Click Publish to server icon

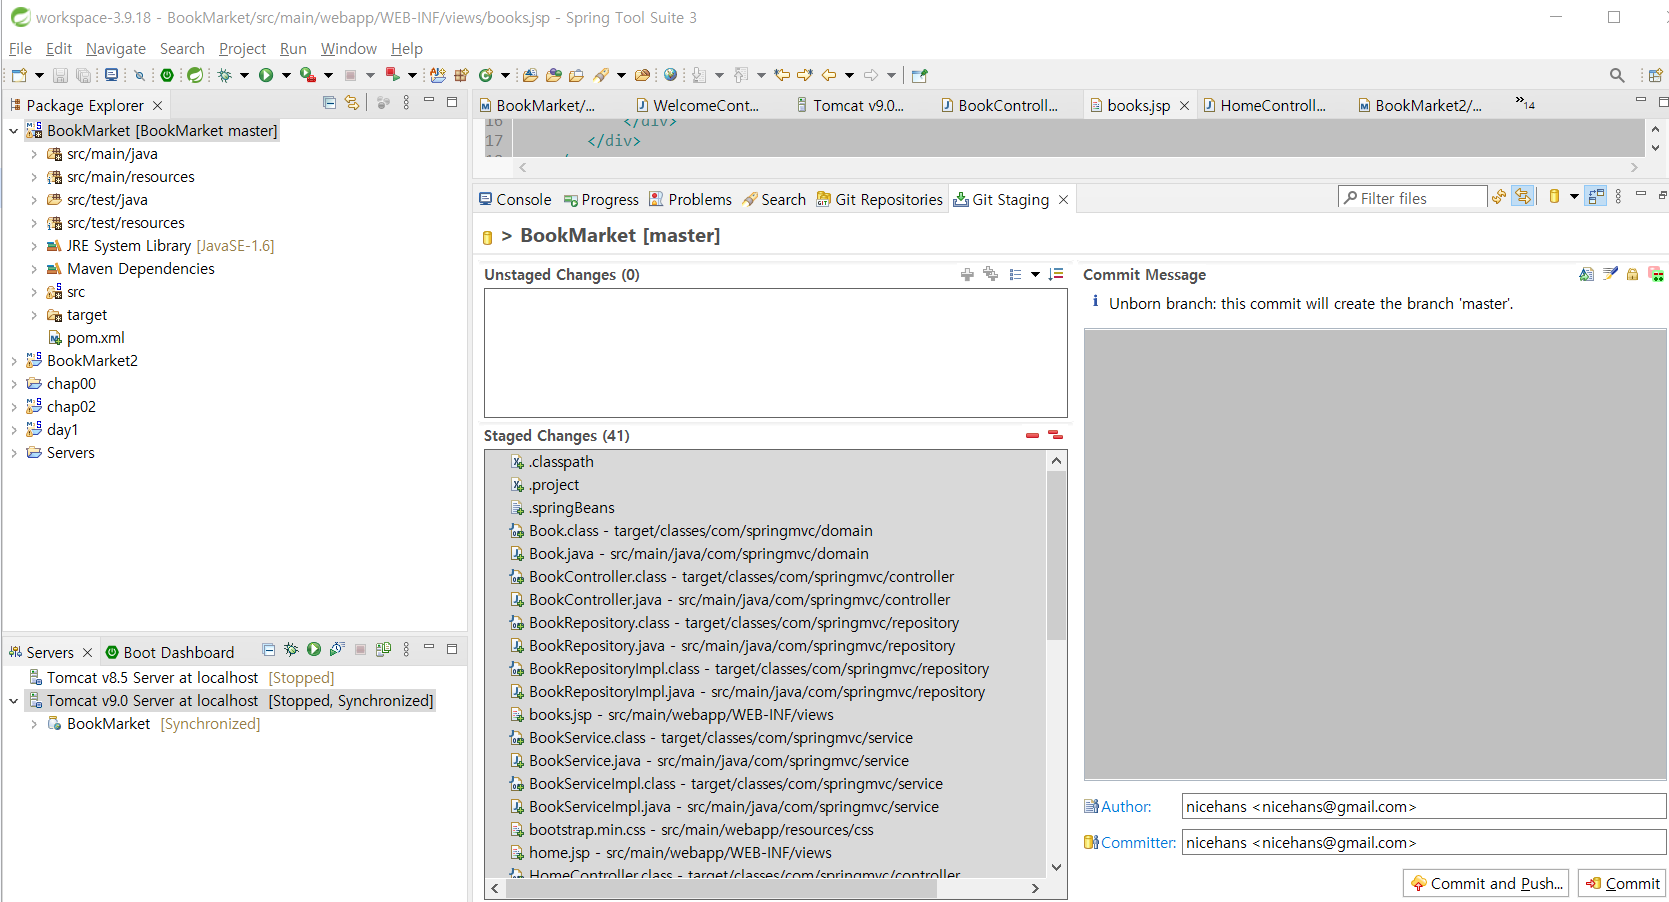pyautogui.click(x=383, y=650)
